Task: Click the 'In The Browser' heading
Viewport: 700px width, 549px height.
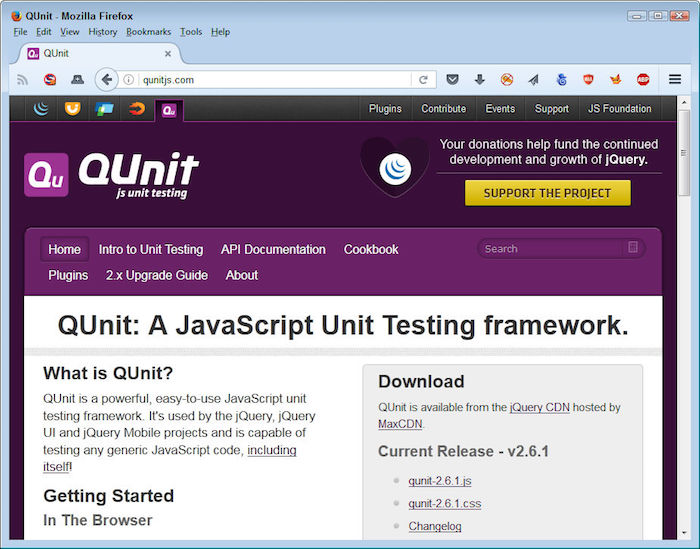Action: 98,520
